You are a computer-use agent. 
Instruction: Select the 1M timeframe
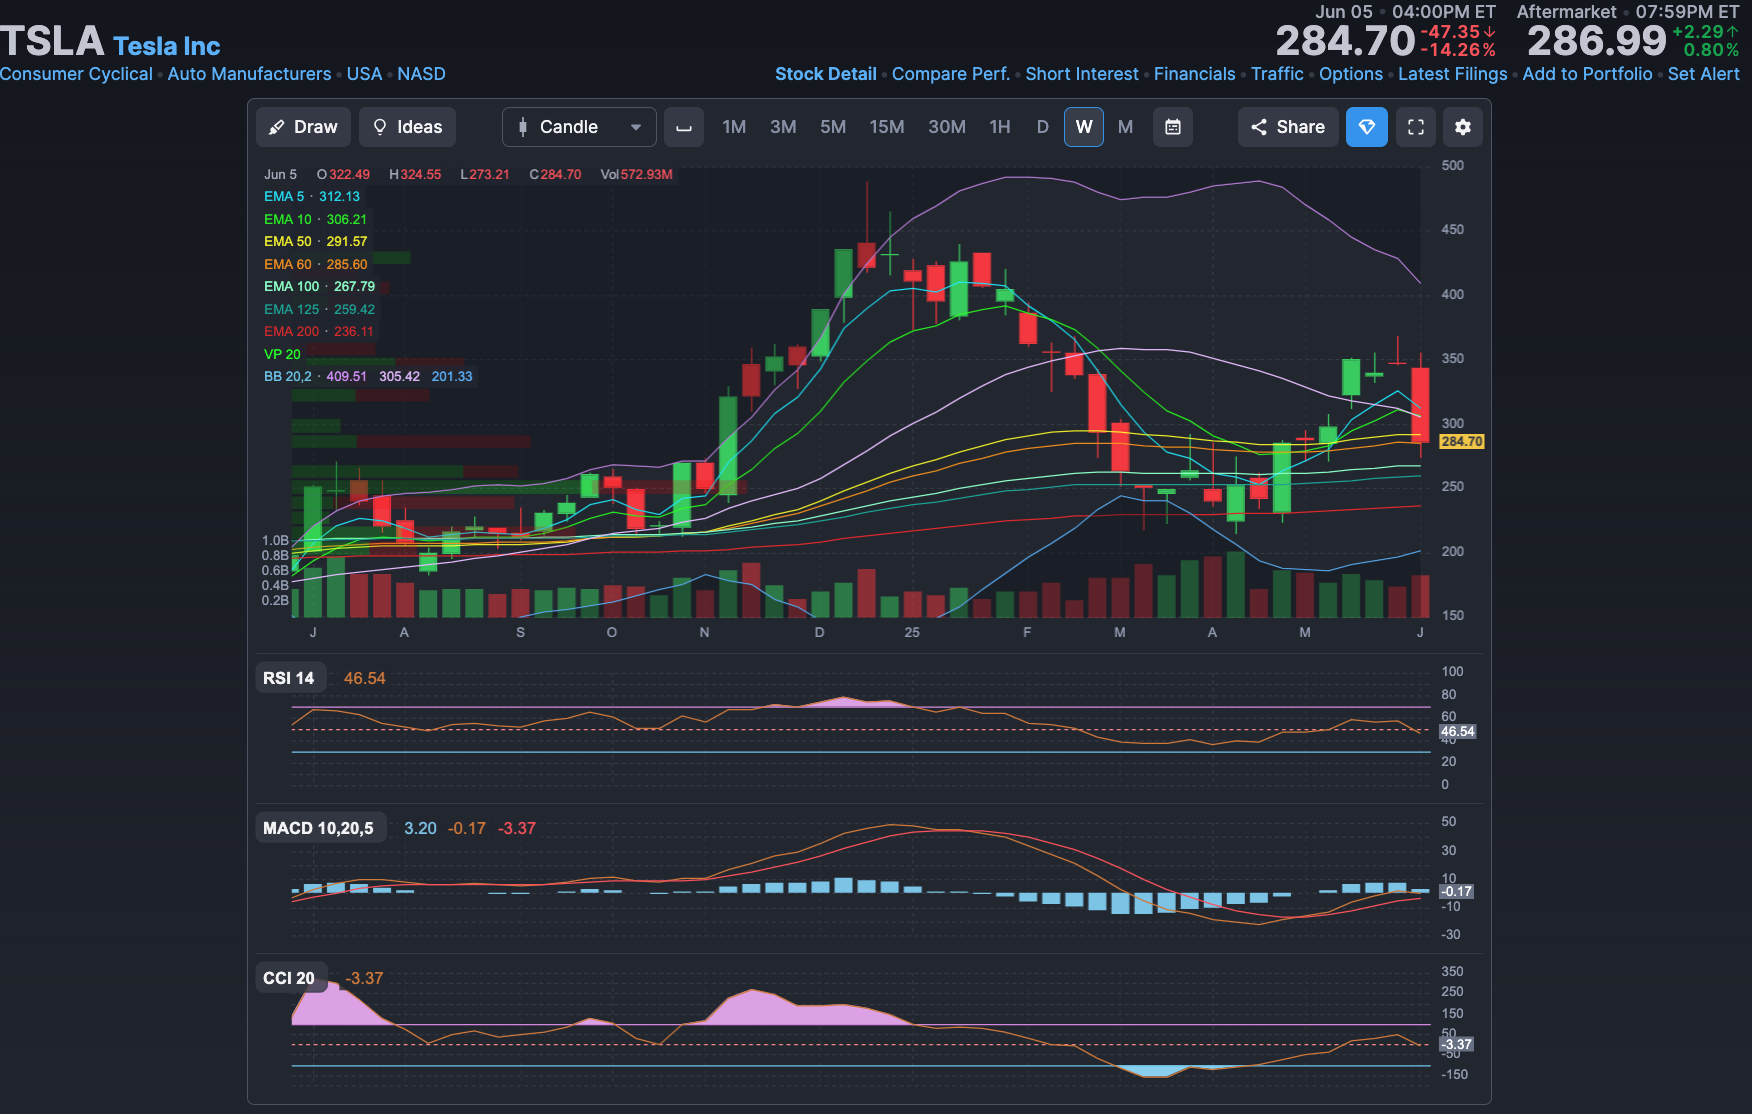734,127
